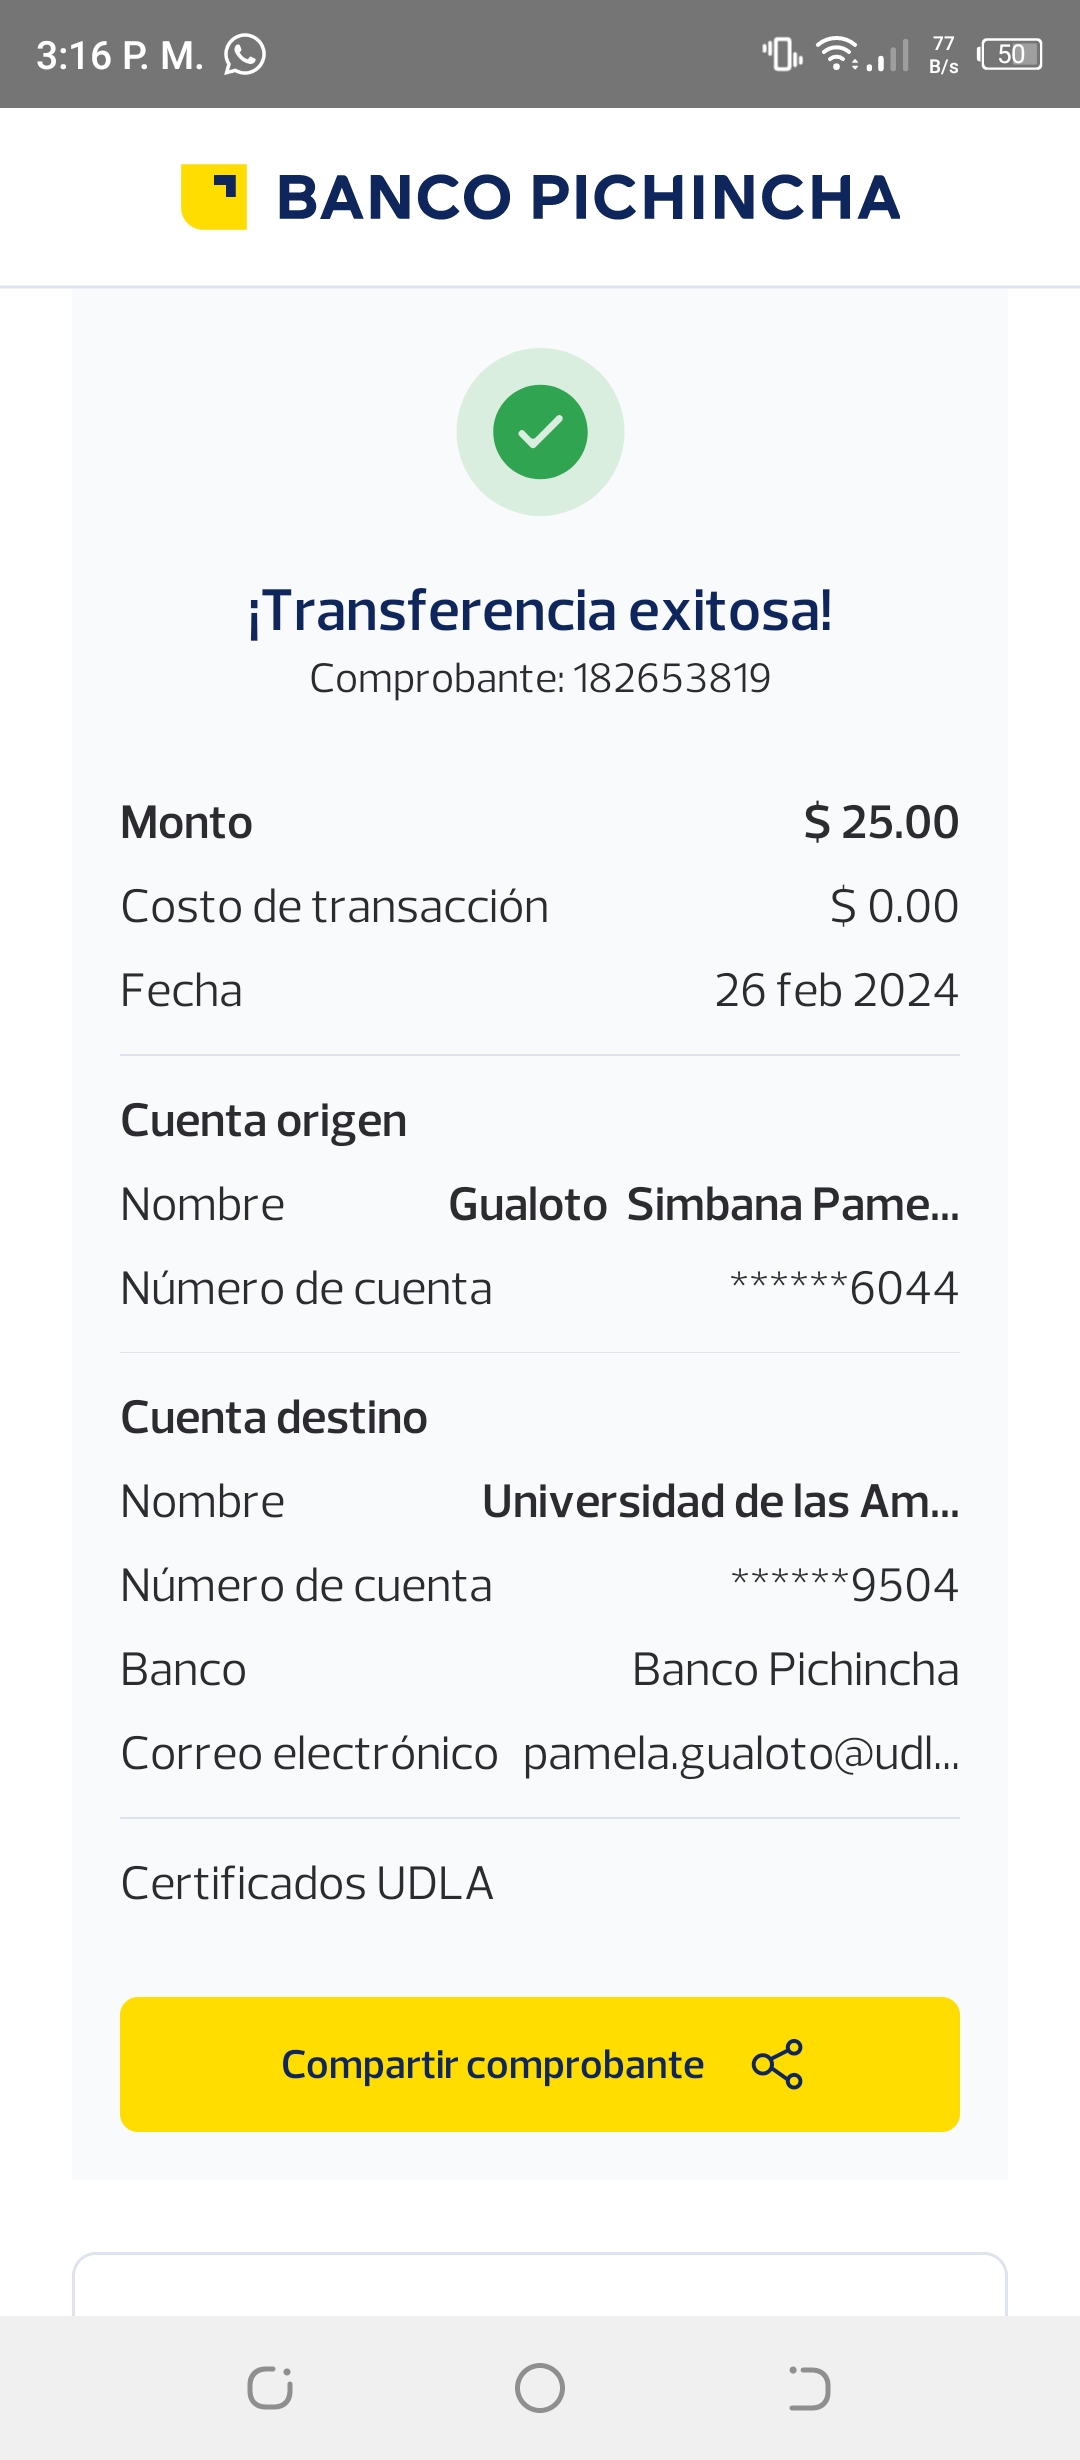1080x2460 pixels.
Task: Tap the green success checkmark icon
Action: 540,432
